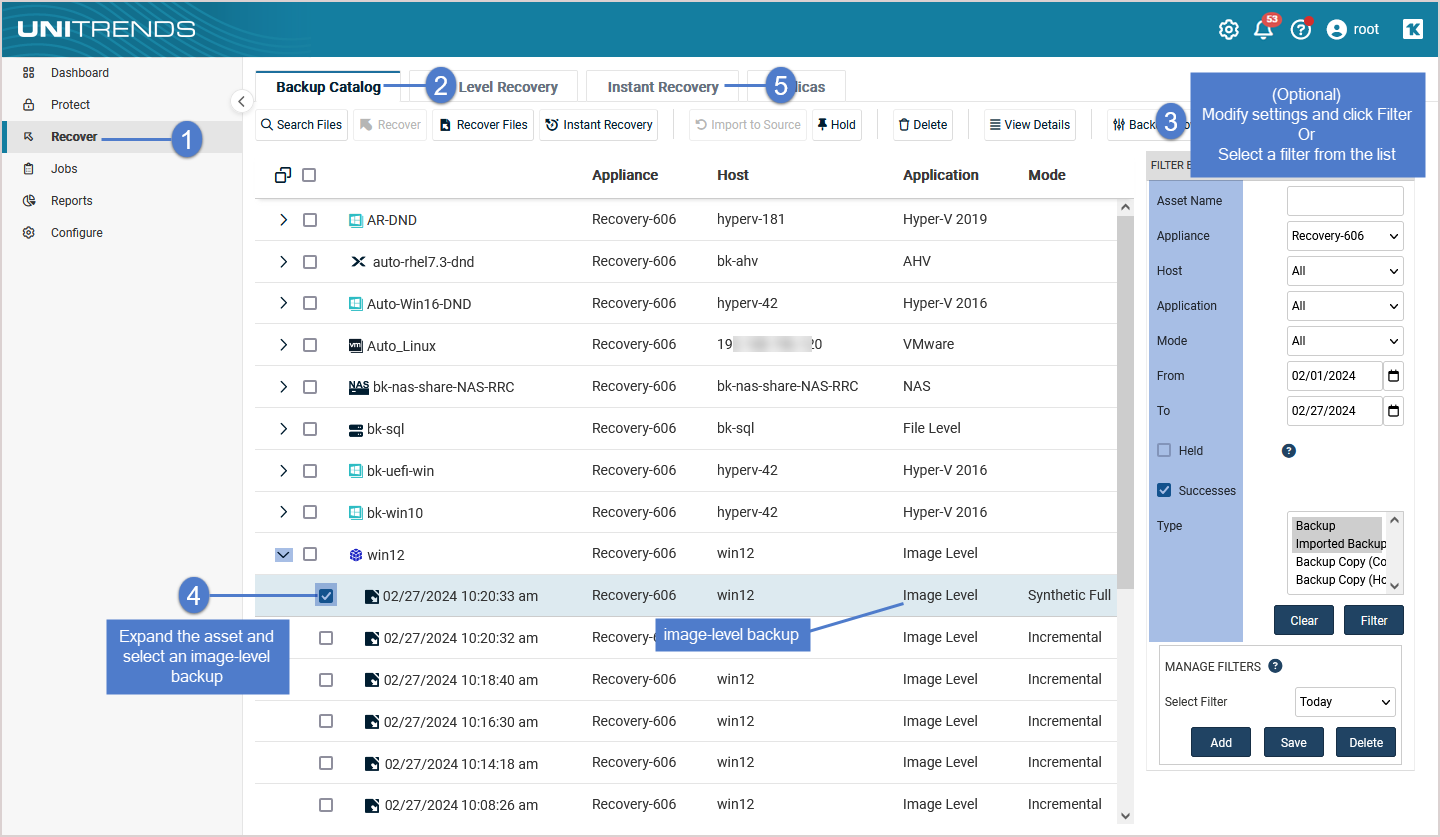Expand the Auto-Win16-DND asset row

pyautogui.click(x=283, y=304)
